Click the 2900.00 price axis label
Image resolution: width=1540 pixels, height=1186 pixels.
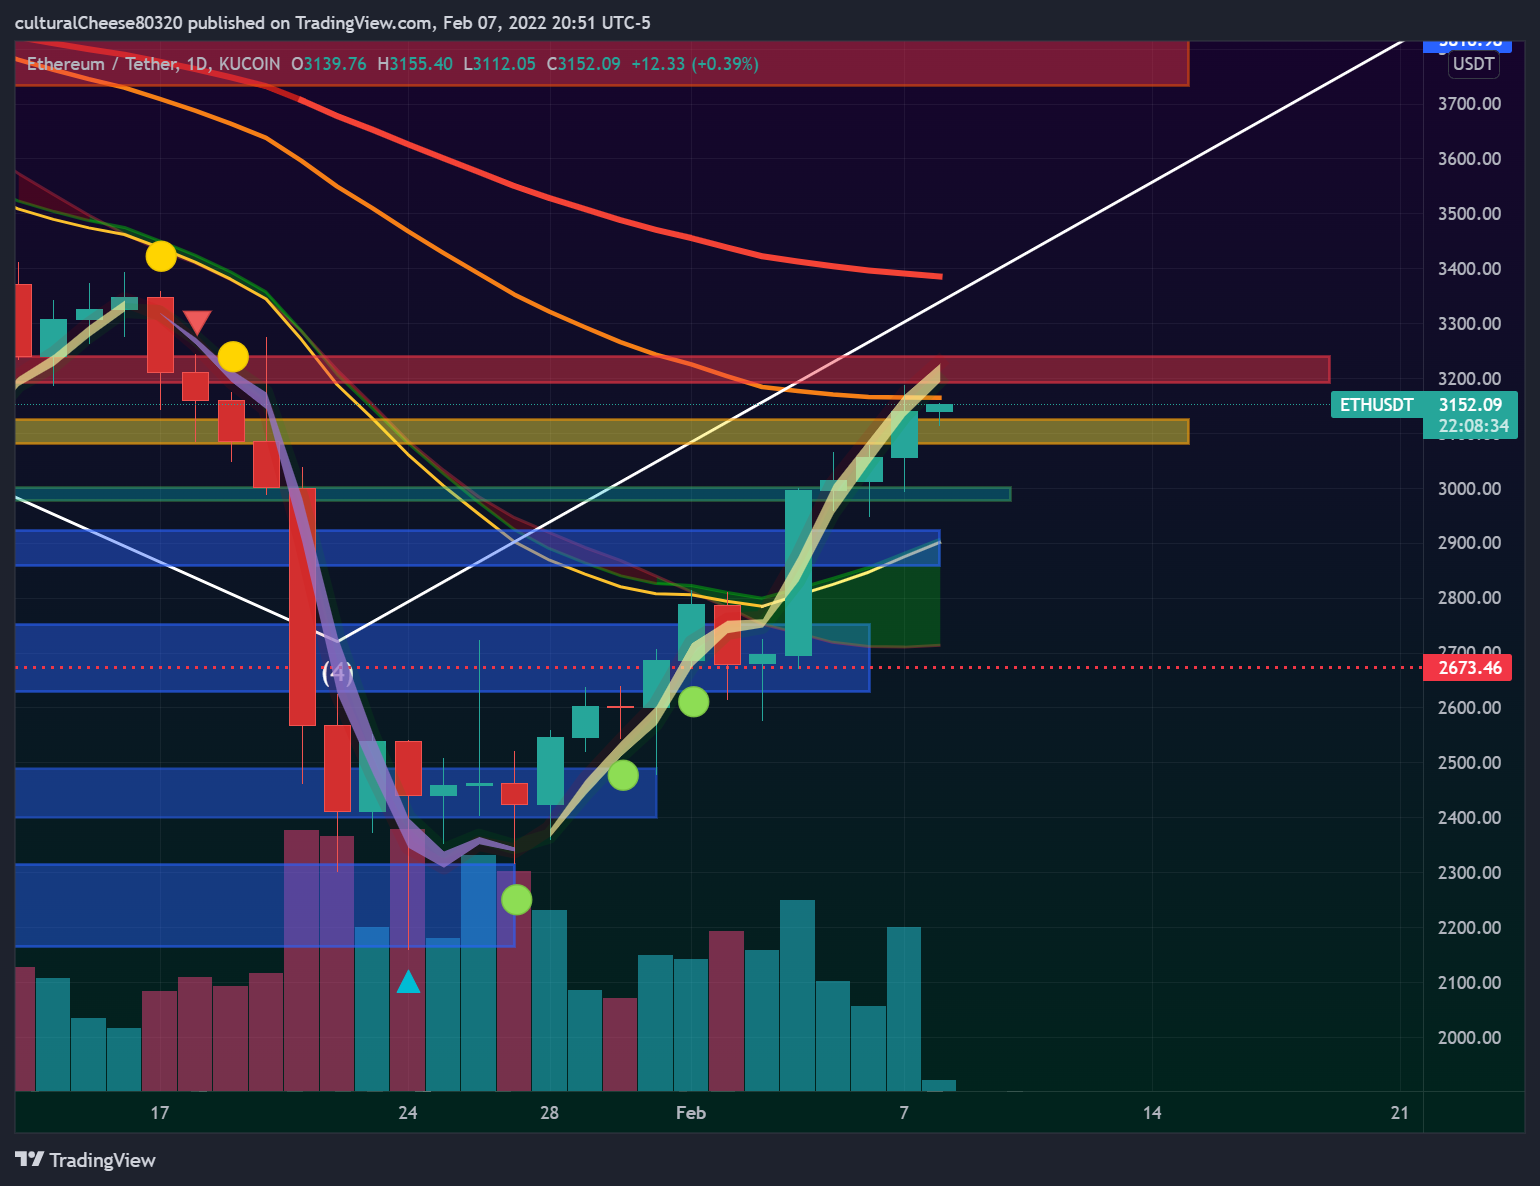(1469, 543)
